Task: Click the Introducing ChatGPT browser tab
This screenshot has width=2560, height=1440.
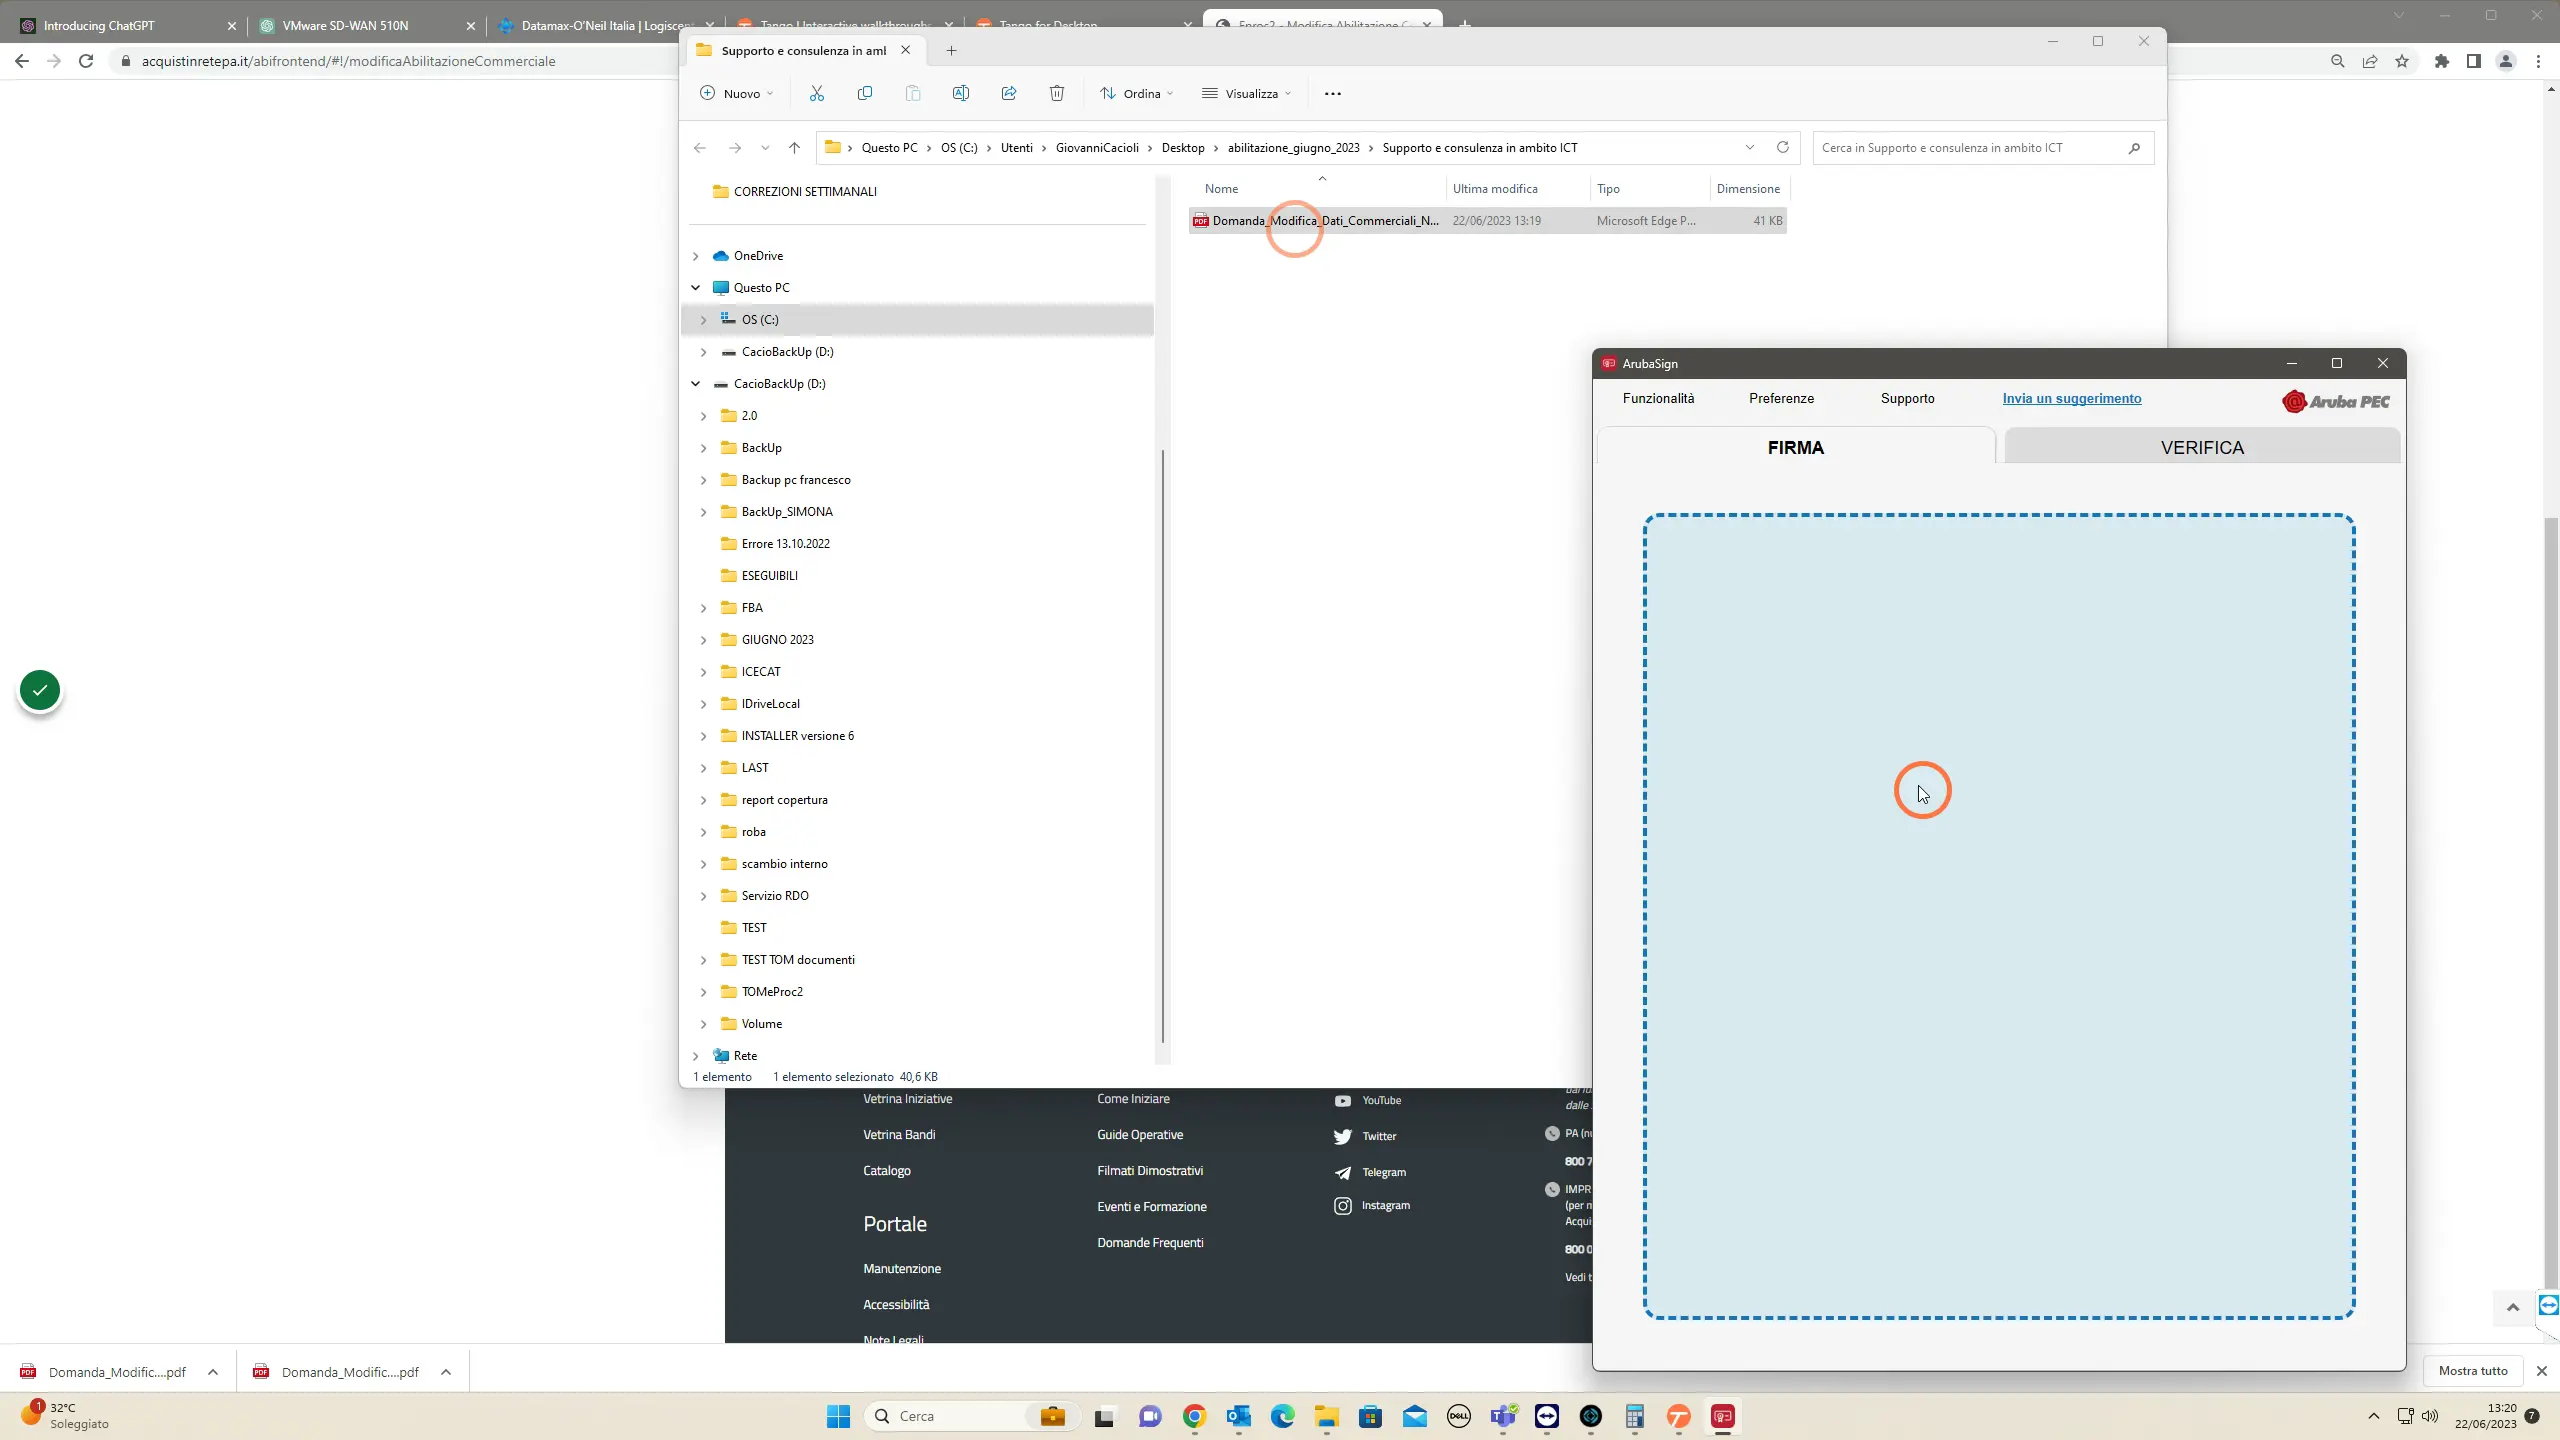Action: tap(130, 25)
